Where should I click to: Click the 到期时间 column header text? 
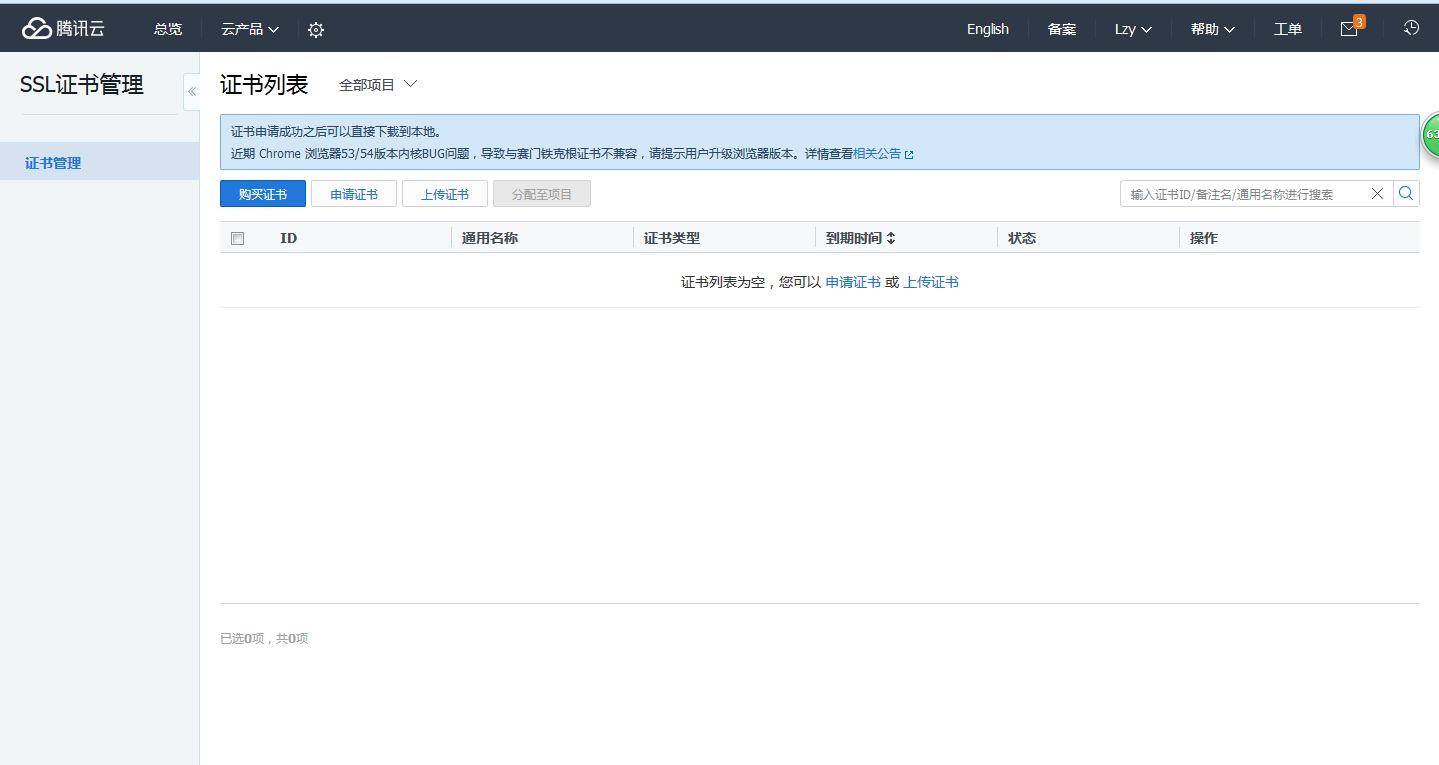854,238
